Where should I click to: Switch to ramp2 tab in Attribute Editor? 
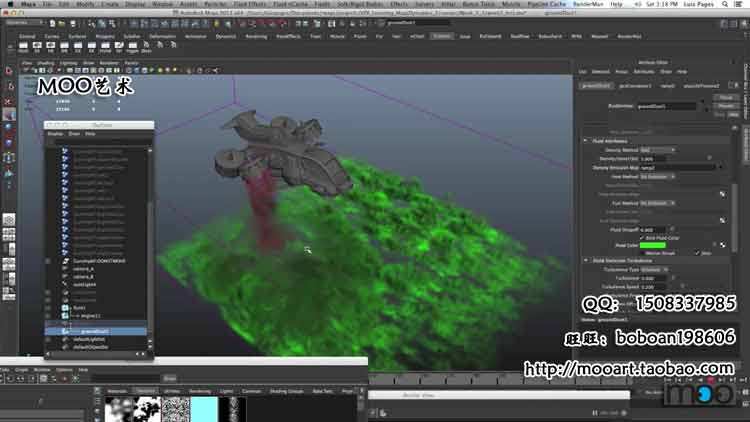coord(667,86)
